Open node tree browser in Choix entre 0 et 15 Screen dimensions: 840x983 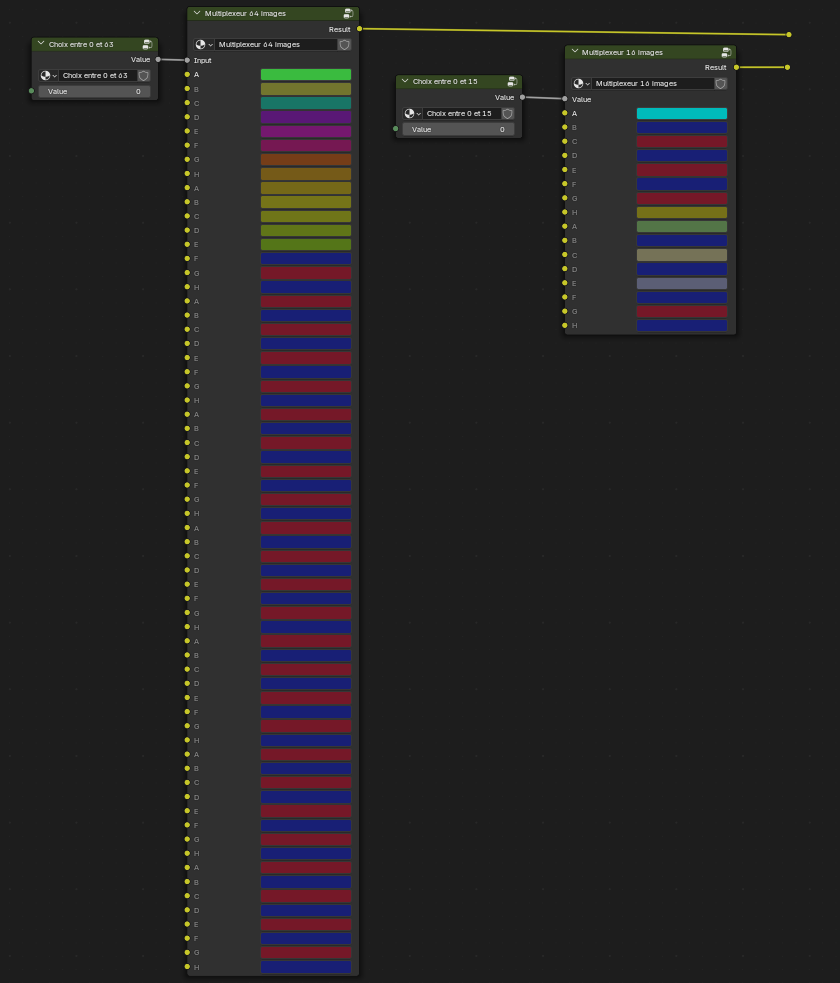coord(412,113)
